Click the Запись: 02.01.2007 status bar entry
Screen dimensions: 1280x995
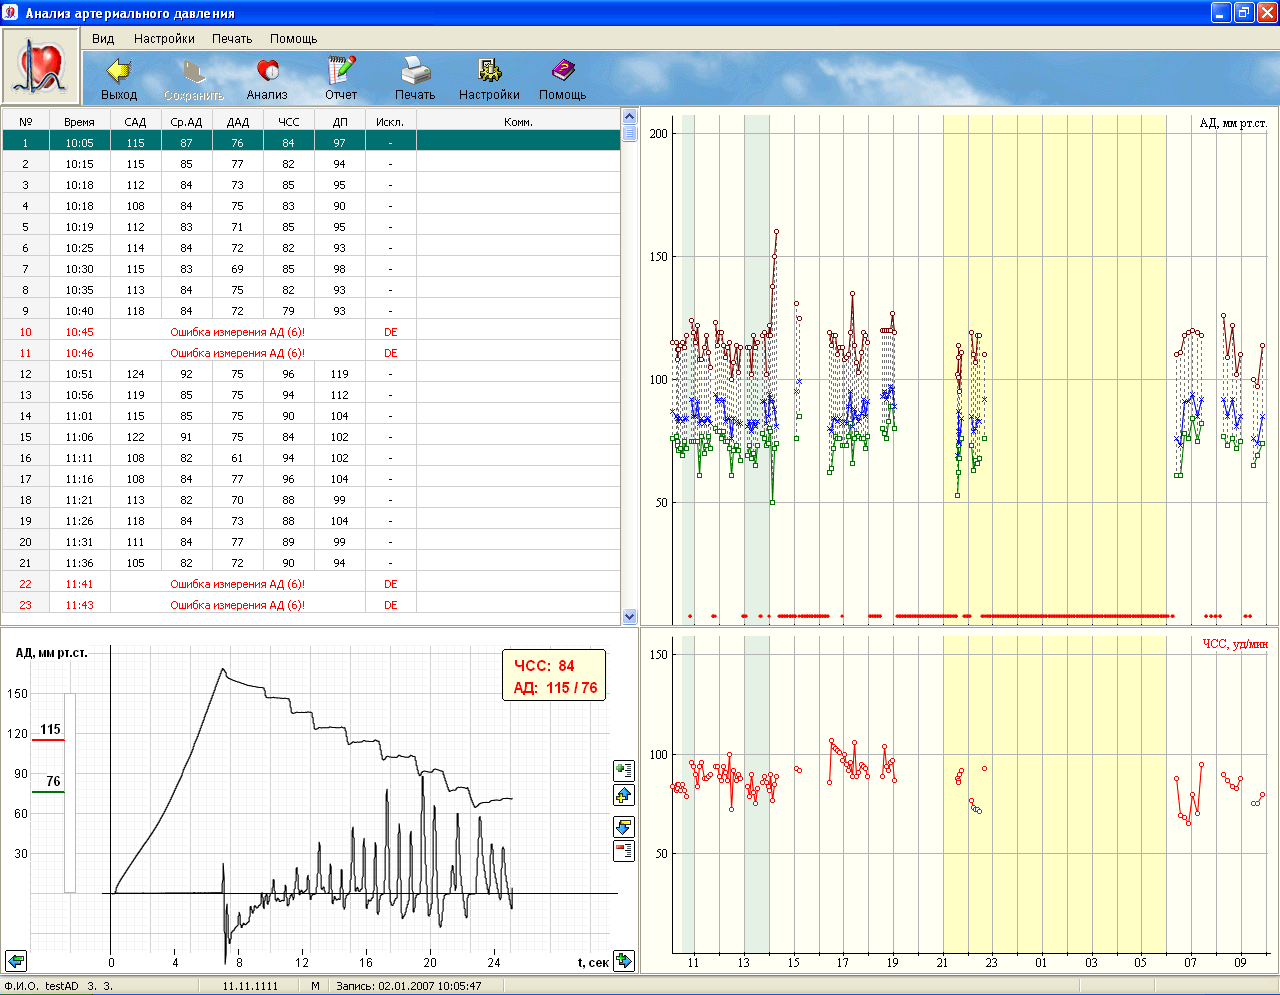tap(409, 986)
